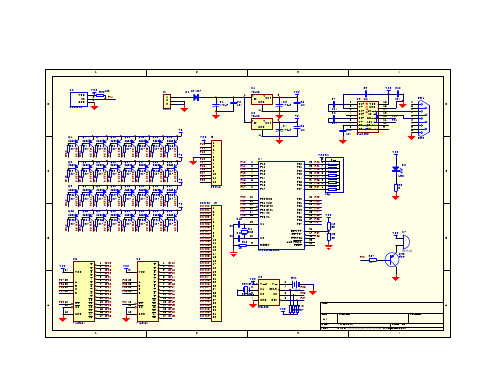495x383 pixels.
Task: Select the upper voltage regulator block
Action: click(x=262, y=99)
